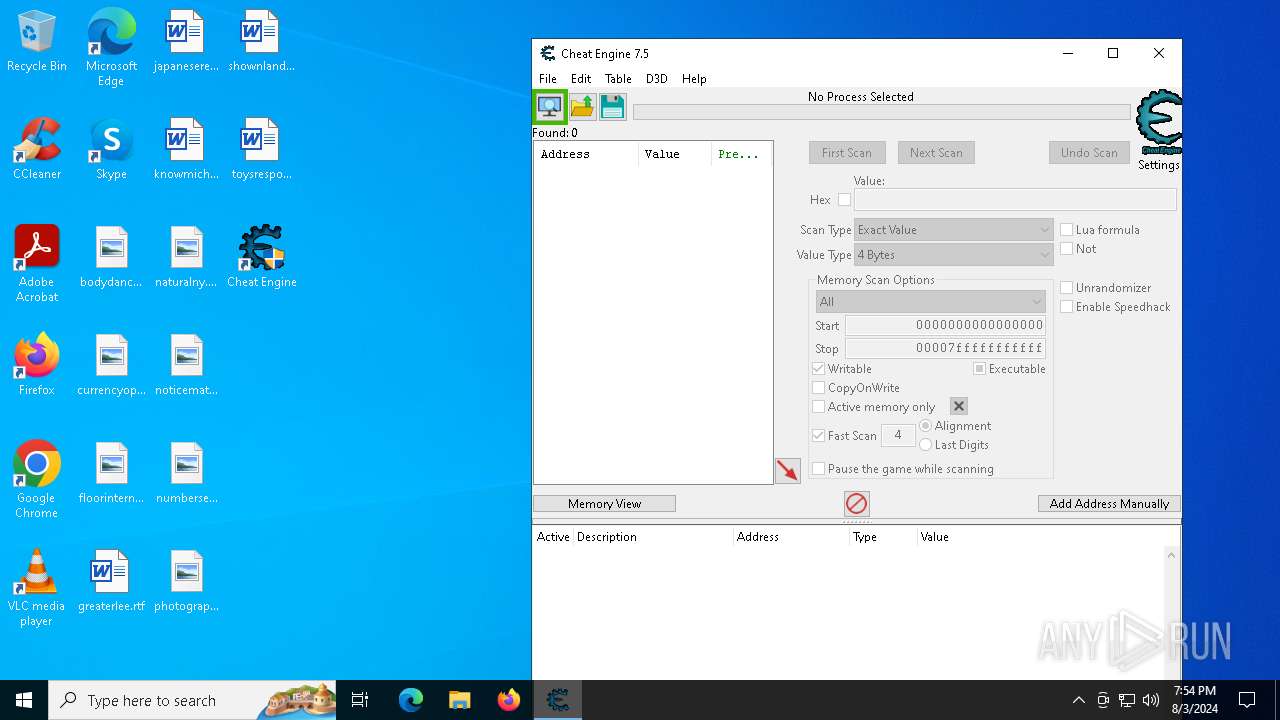Toggle the Writable checkbox

pyautogui.click(x=818, y=369)
